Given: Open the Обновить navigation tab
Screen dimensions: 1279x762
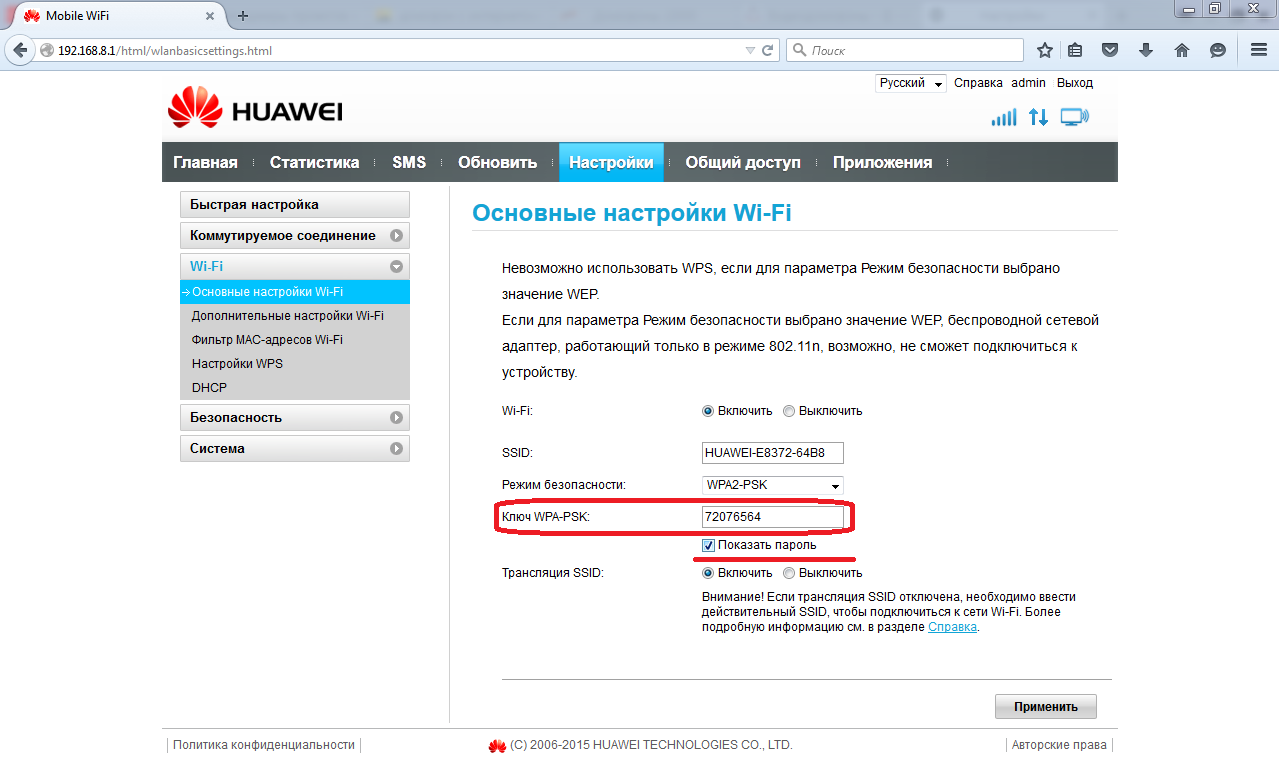Looking at the screenshot, I should pyautogui.click(x=497, y=162).
